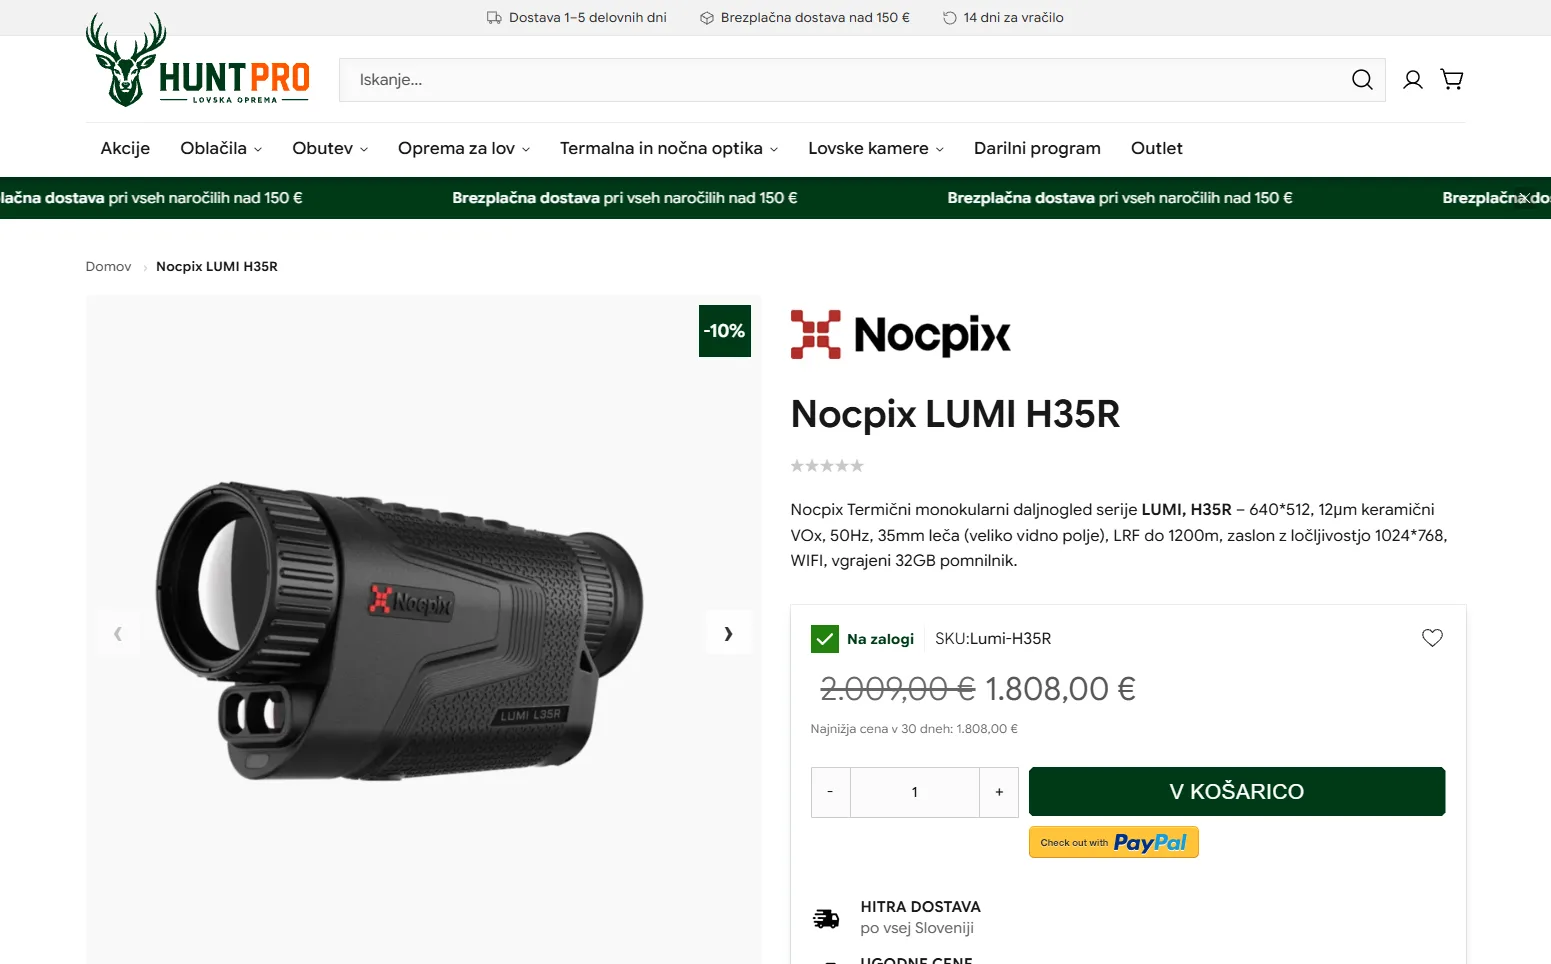The height and width of the screenshot is (964, 1551).
Task: Click the 14-day return icon
Action: point(950,18)
